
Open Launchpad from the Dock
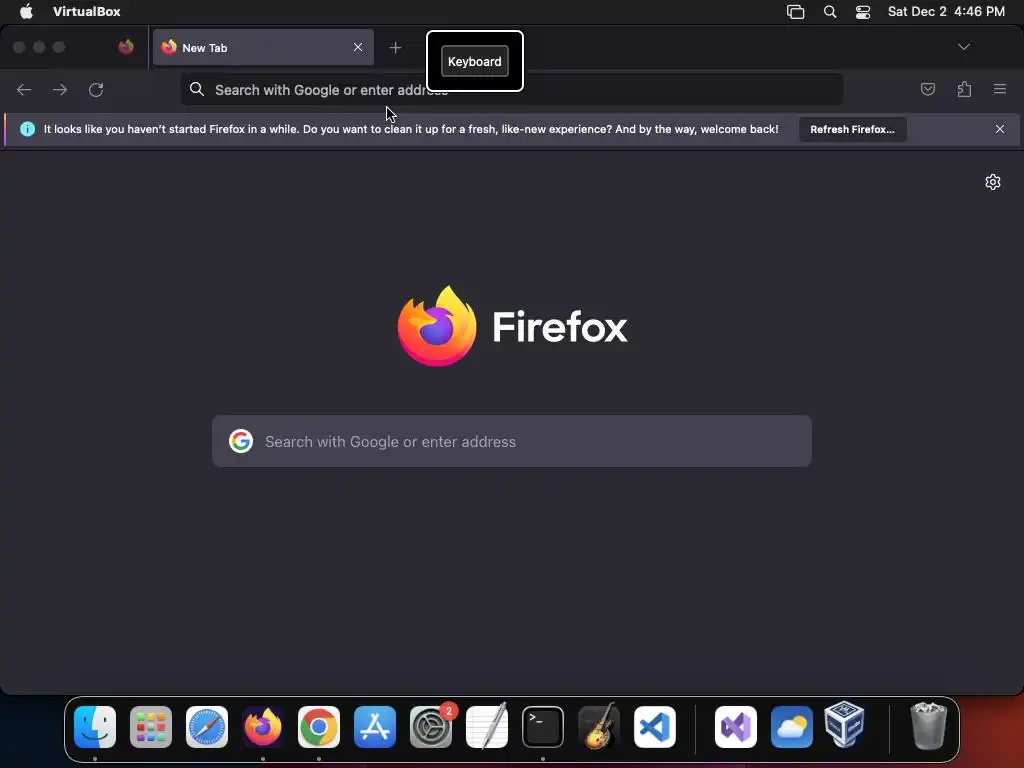pyautogui.click(x=151, y=727)
